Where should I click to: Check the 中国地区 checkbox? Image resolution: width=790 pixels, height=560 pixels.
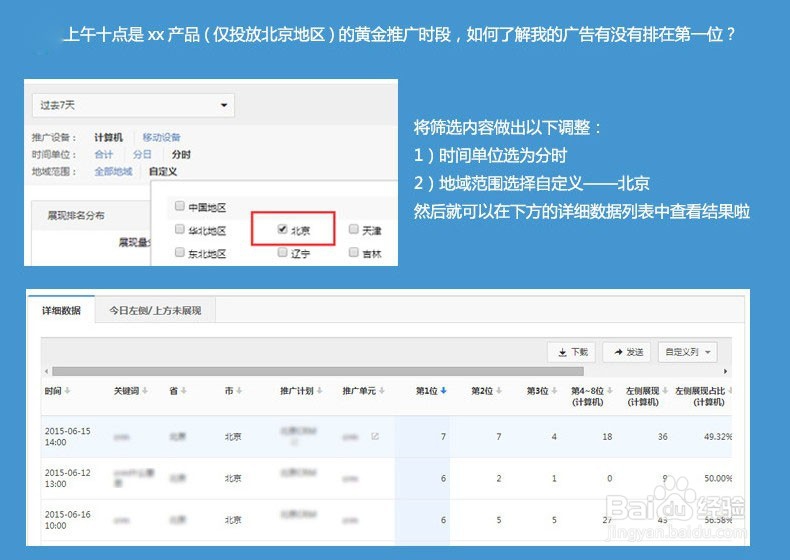point(179,206)
